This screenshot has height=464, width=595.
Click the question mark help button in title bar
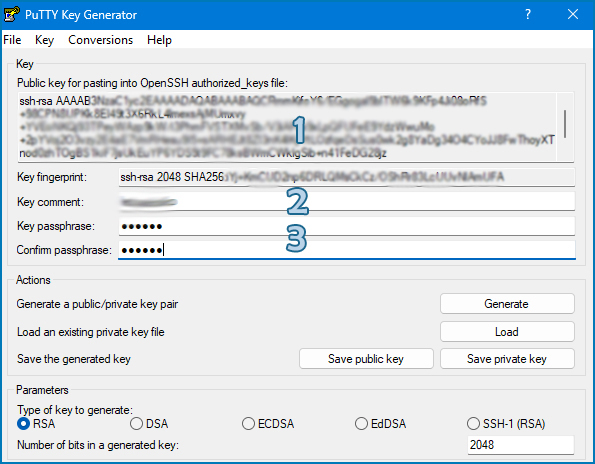(527, 14)
